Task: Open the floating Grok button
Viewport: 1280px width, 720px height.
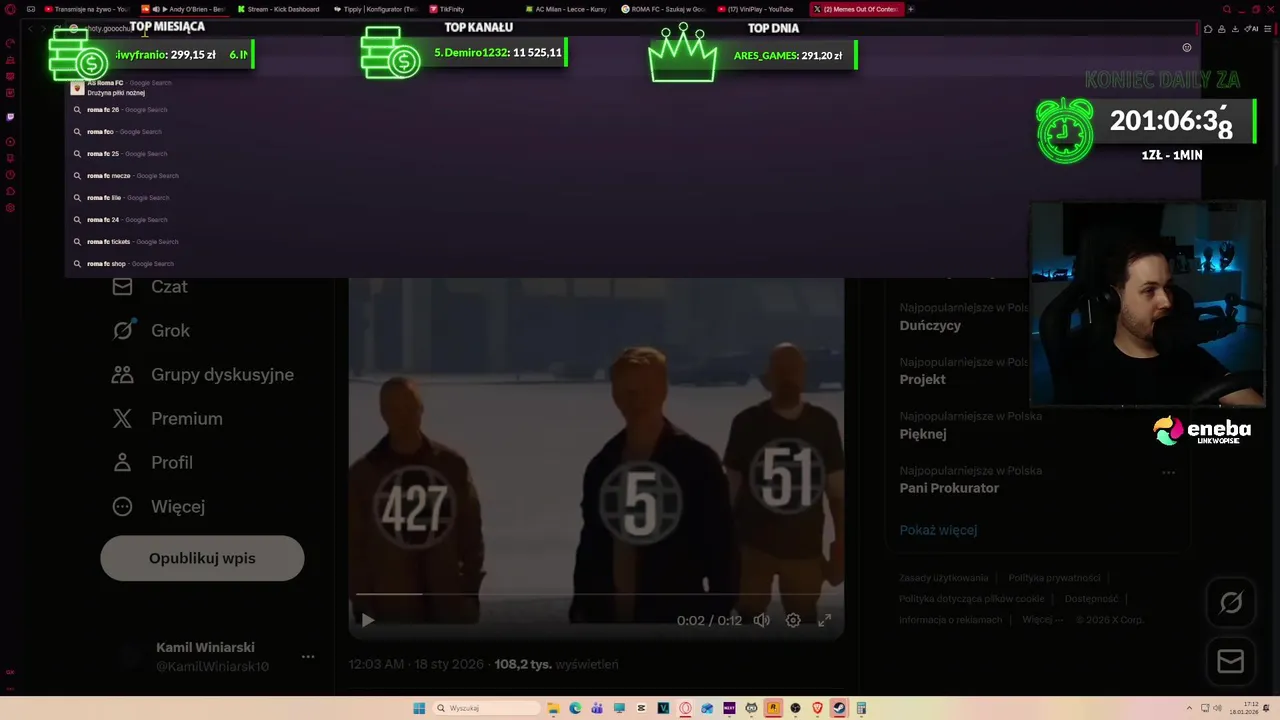Action: [1231, 602]
